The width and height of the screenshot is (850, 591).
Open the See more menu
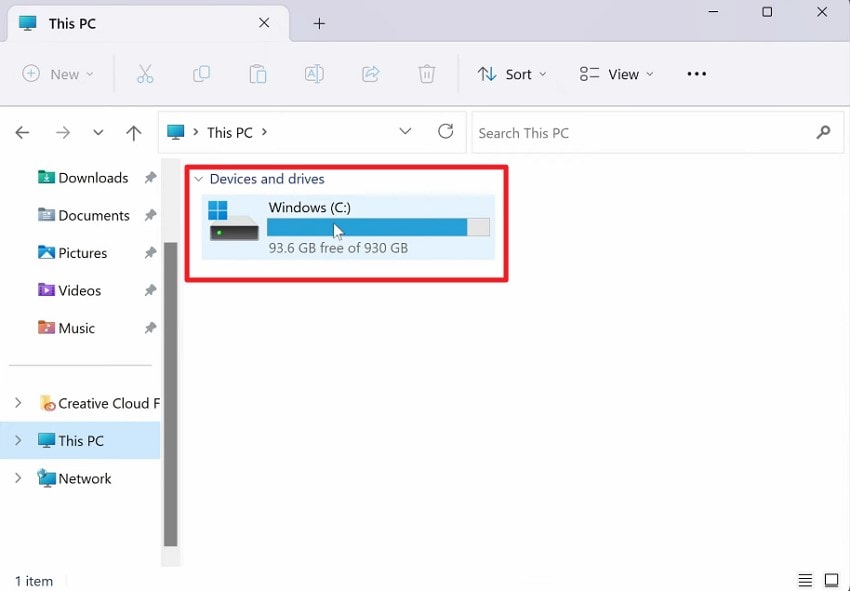pyautogui.click(x=696, y=73)
